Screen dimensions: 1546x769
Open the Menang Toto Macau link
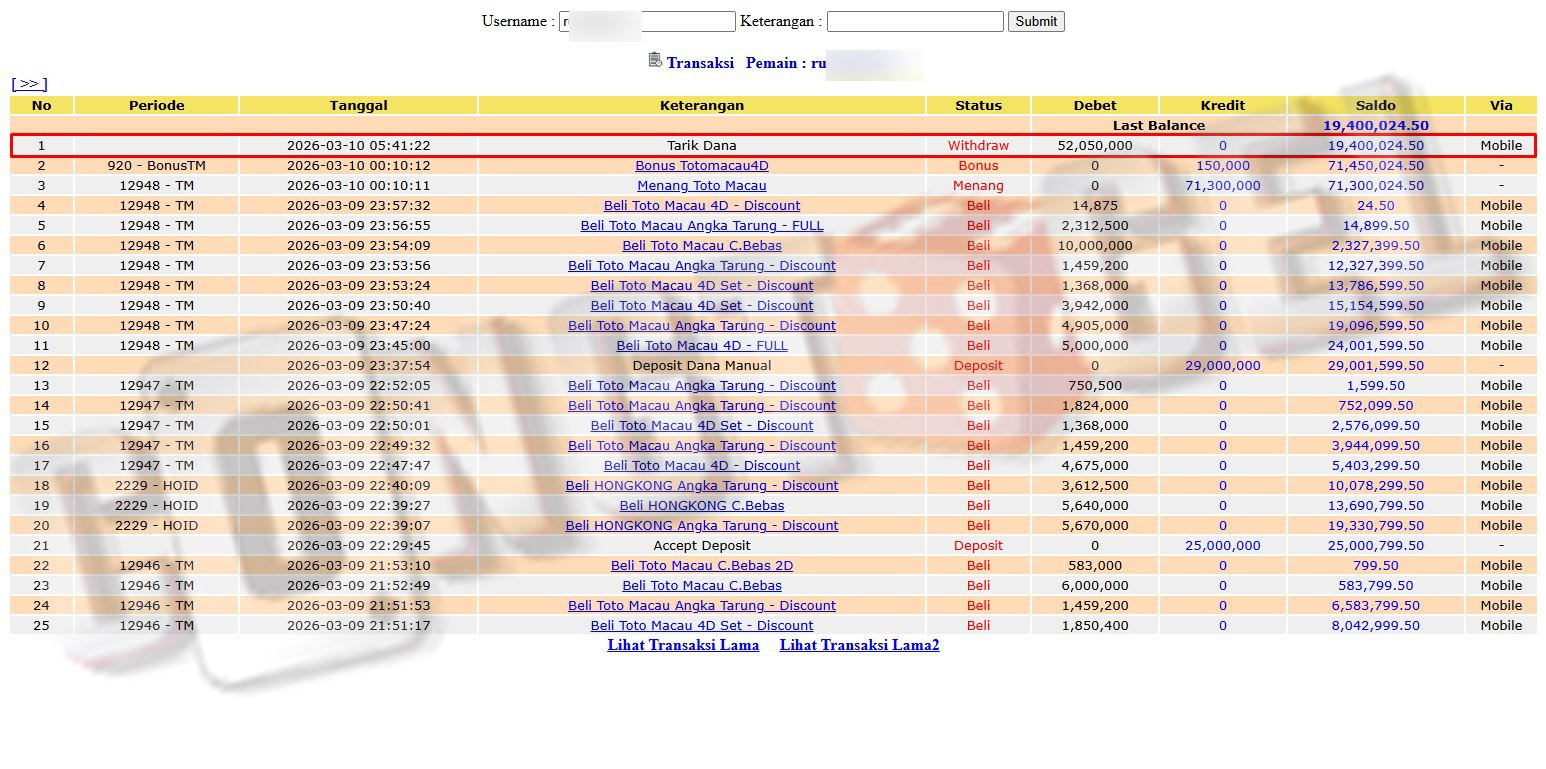tap(701, 186)
